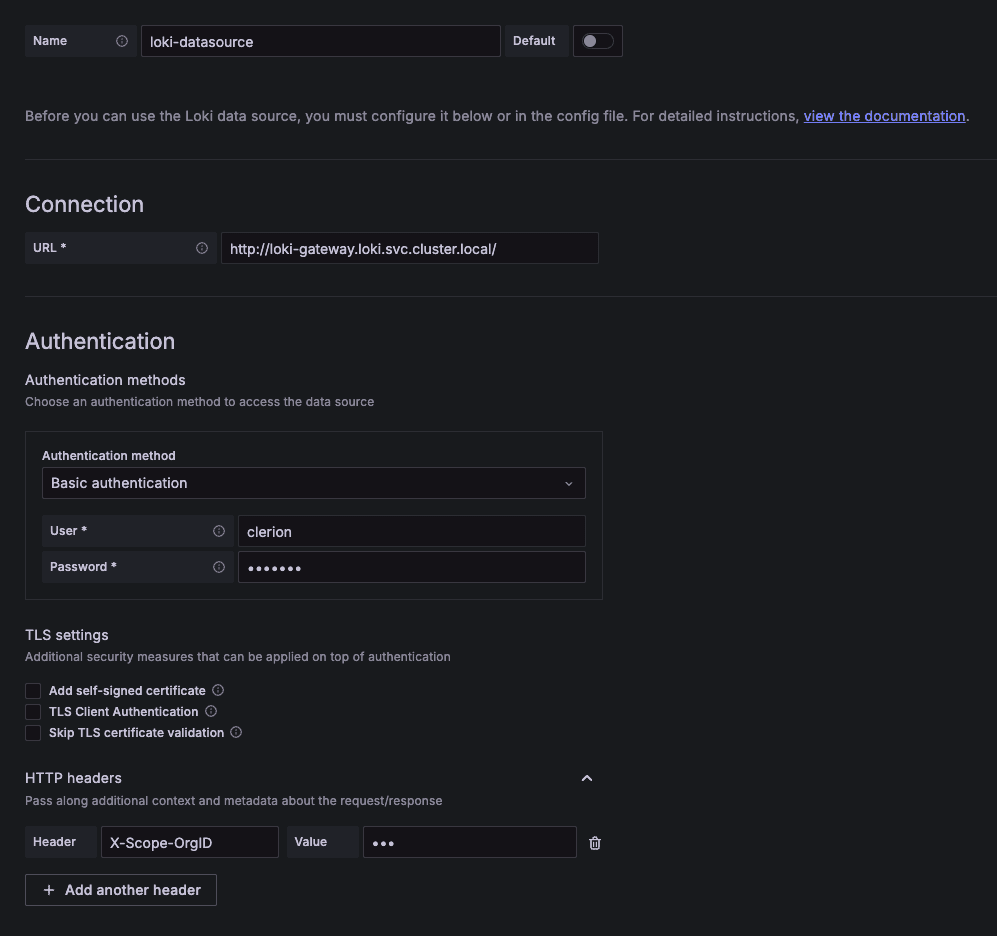The height and width of the screenshot is (936, 997).
Task: Click the info icon beside URL label
Action: 202,248
